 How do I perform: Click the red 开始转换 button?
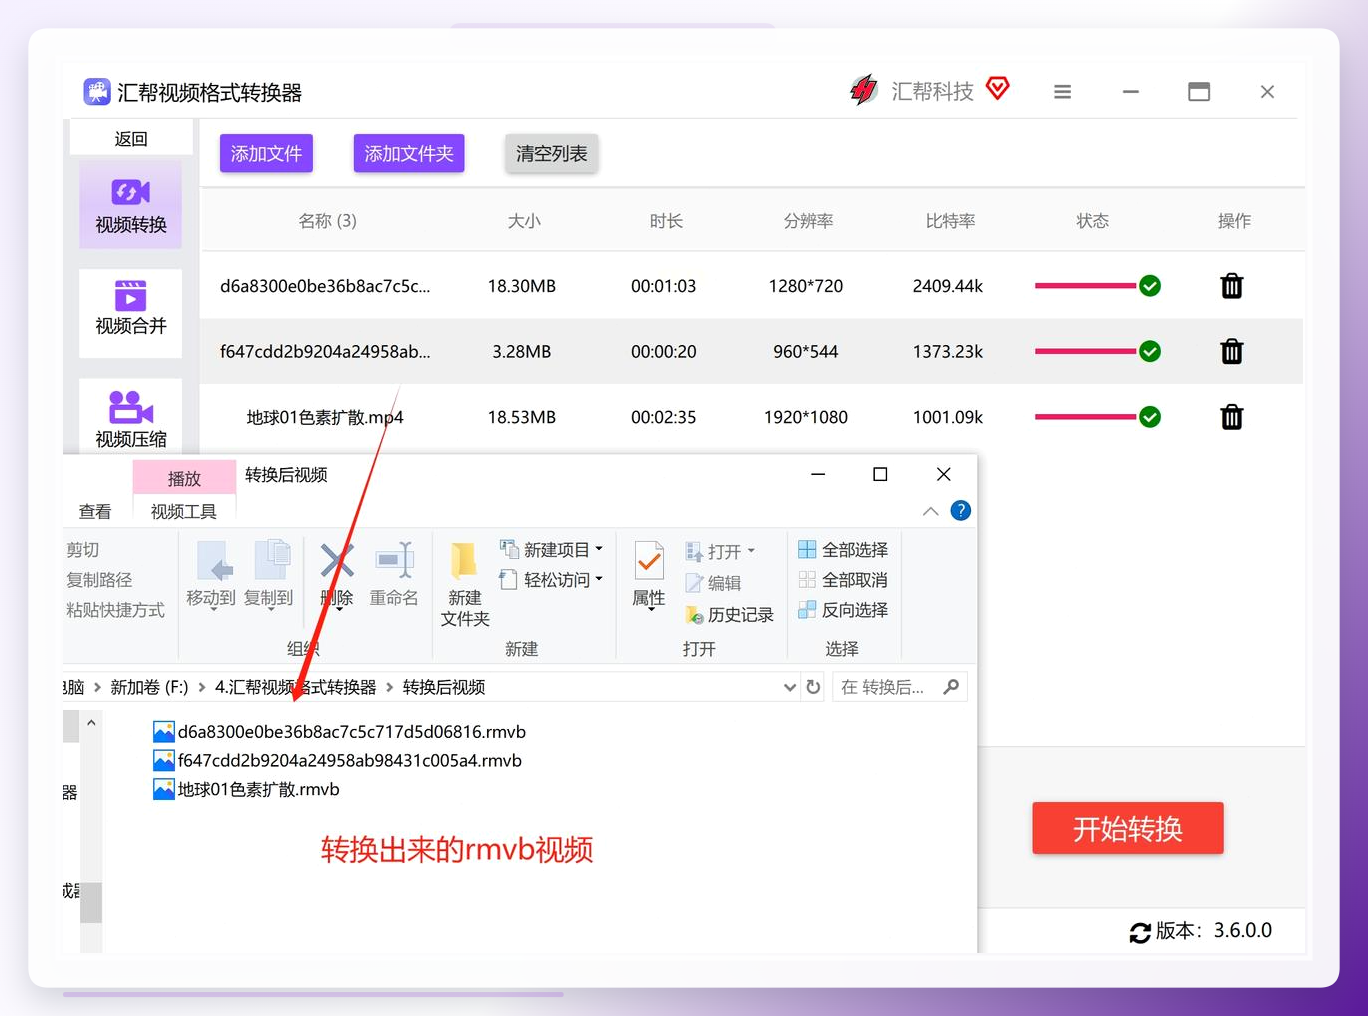(x=1128, y=828)
